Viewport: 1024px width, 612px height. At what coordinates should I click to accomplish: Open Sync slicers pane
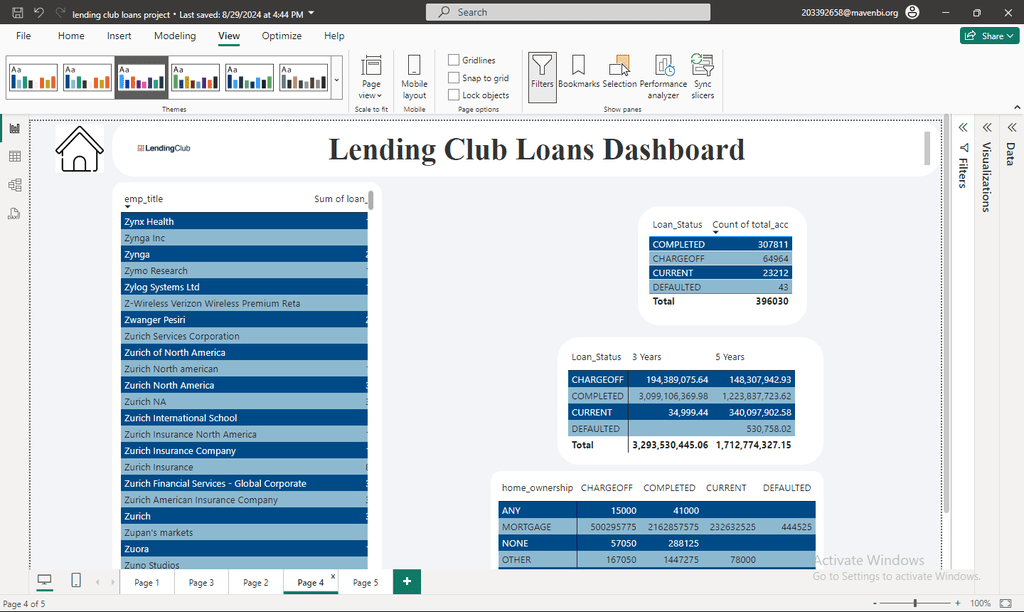click(x=703, y=77)
